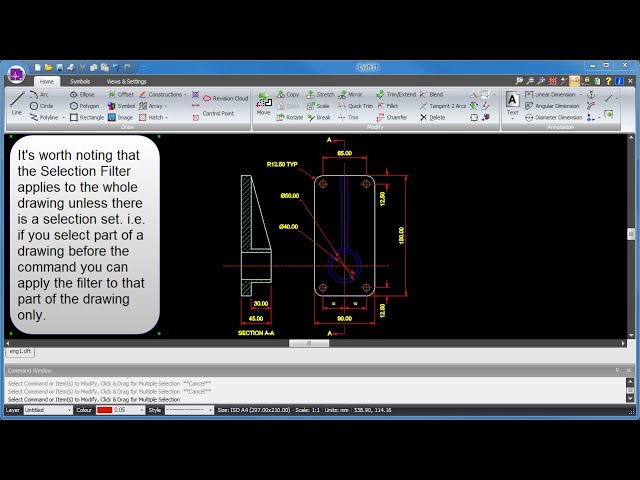This screenshot has height=480, width=640.
Task: Click the "SECTION A-A" drawing label
Action: [256, 333]
